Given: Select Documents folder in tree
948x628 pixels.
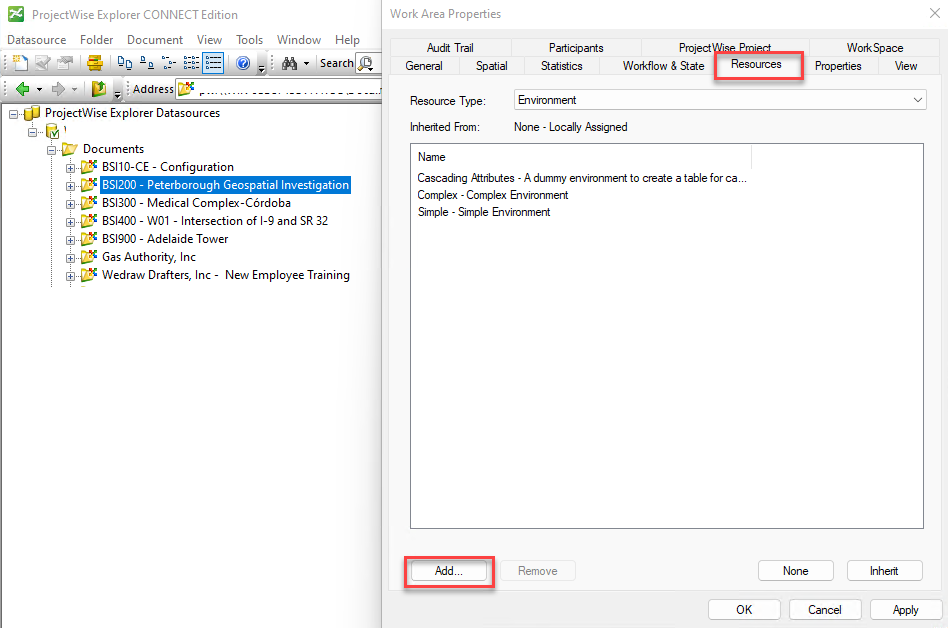Looking at the screenshot, I should [113, 149].
